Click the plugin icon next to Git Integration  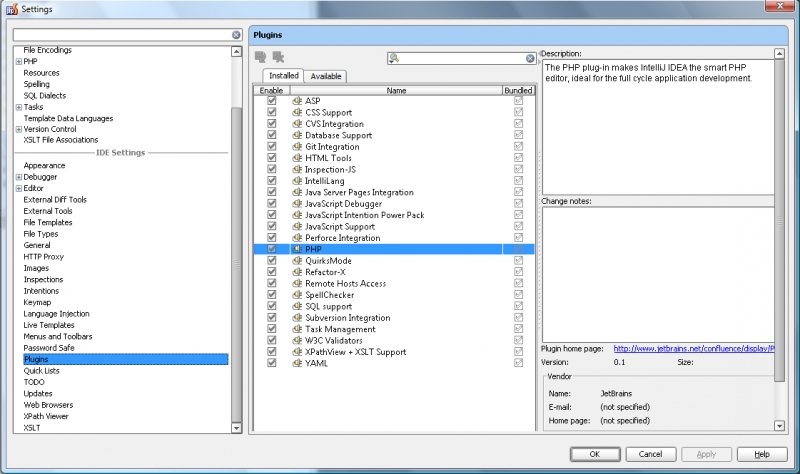point(297,147)
